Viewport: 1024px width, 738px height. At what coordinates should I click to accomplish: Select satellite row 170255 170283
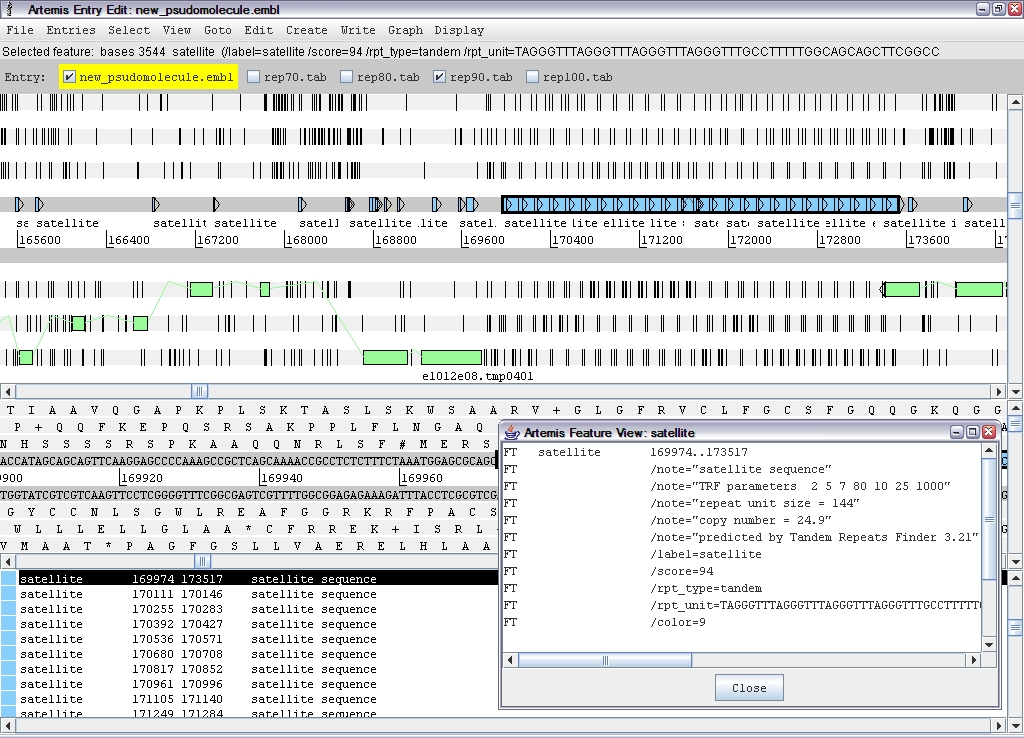(249, 609)
